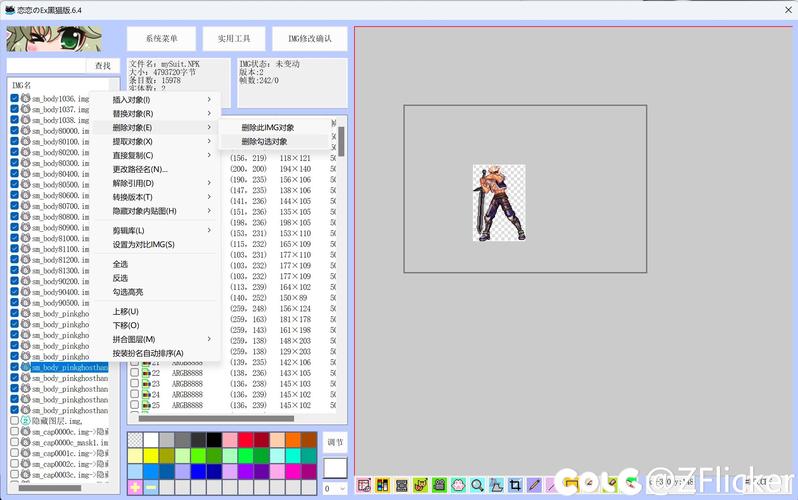Expand the 转换版本(T) submenu arrow
The image size is (798, 500).
209,197
